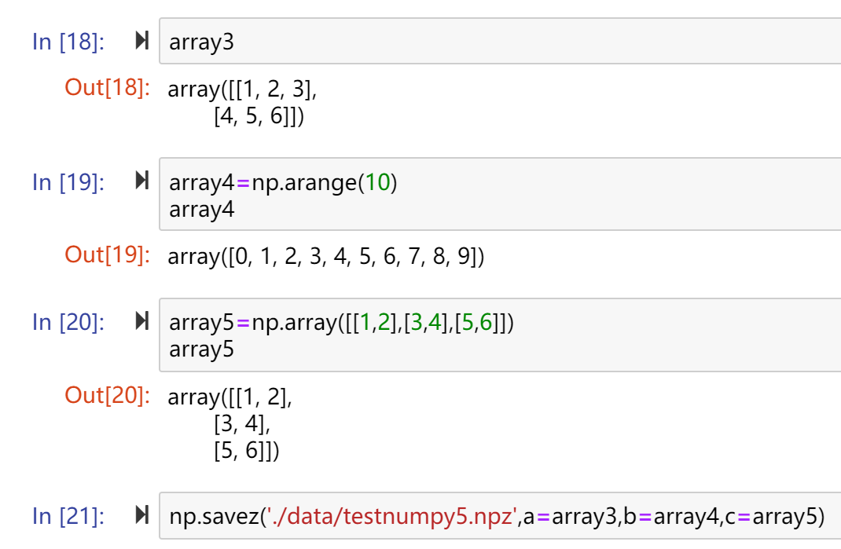841x549 pixels.
Task: Click the './data/testnumpy5.npz' path string
Action: (x=391, y=517)
